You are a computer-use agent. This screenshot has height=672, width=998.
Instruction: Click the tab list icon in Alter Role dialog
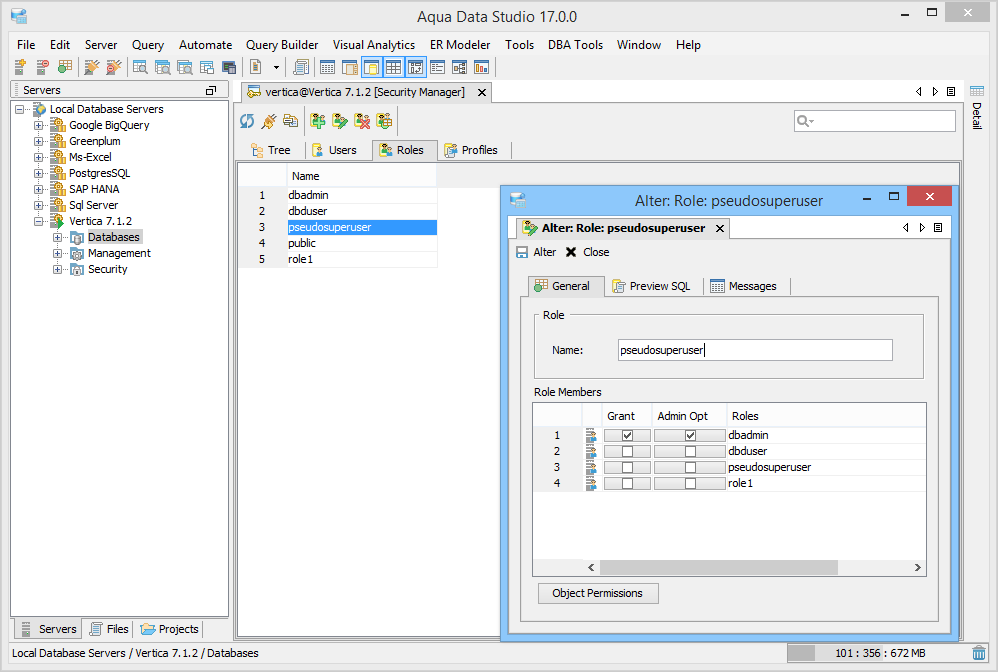(x=938, y=228)
